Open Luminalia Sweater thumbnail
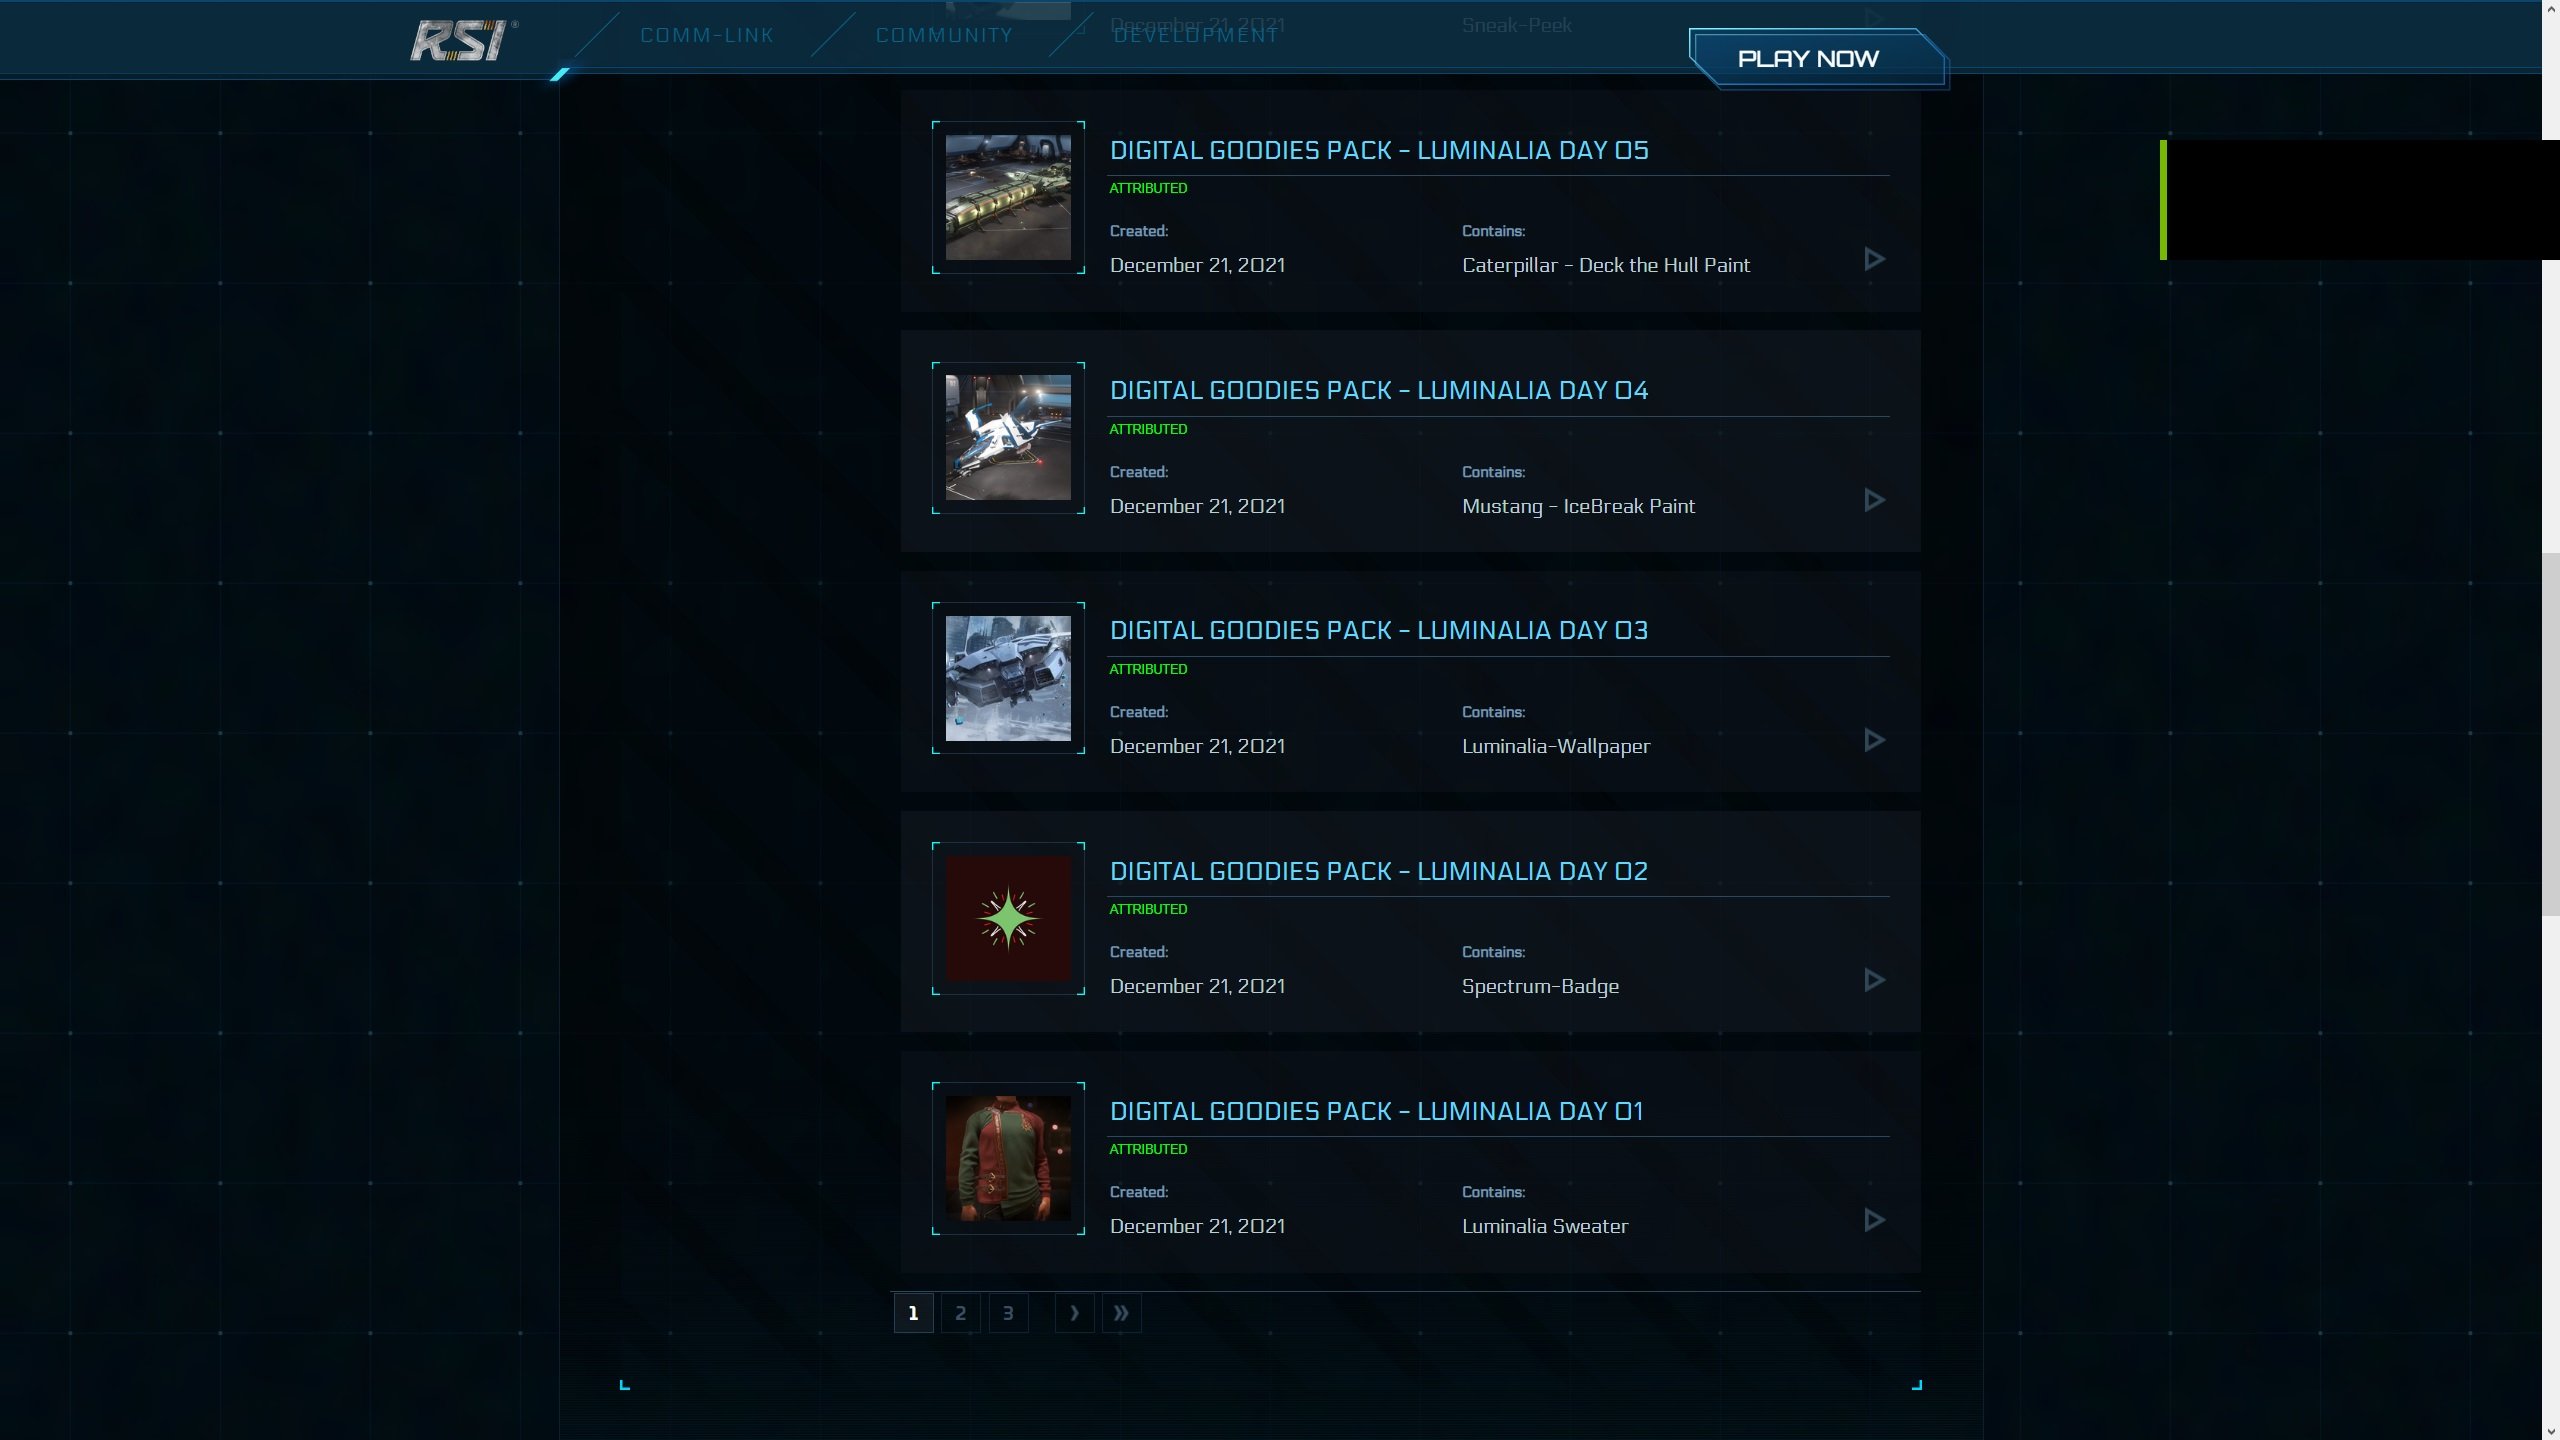 click(1008, 1158)
